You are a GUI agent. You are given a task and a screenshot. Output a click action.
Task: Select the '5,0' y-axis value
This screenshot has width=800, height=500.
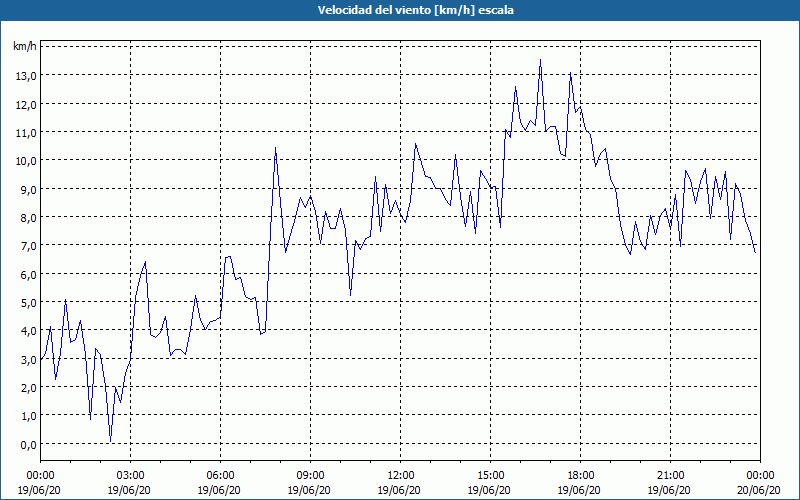[x=29, y=303]
